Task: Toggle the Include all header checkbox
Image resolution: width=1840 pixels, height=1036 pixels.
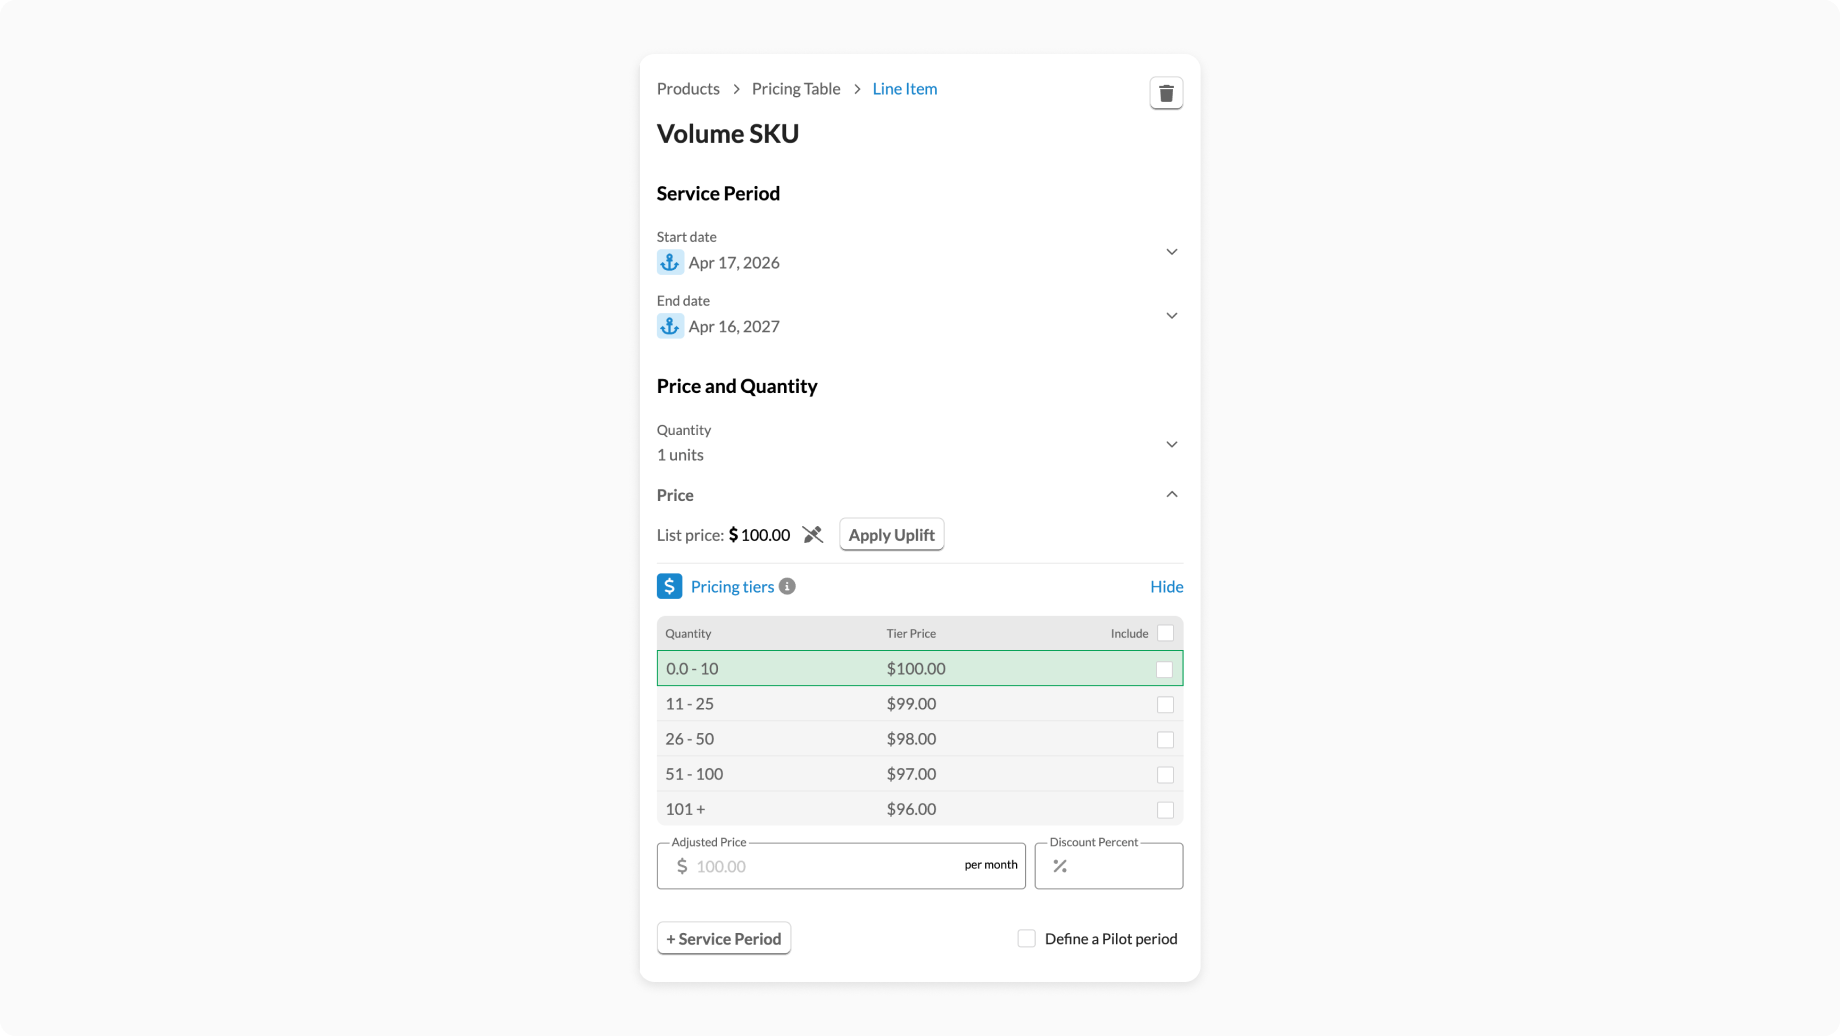Action: click(1165, 633)
